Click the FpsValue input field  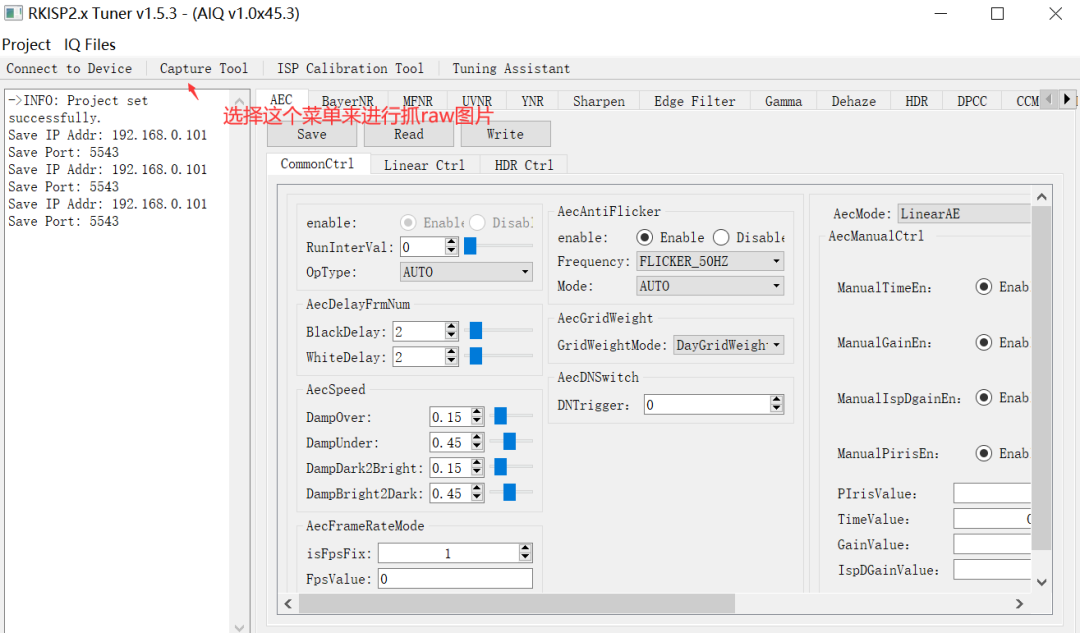tap(455, 579)
